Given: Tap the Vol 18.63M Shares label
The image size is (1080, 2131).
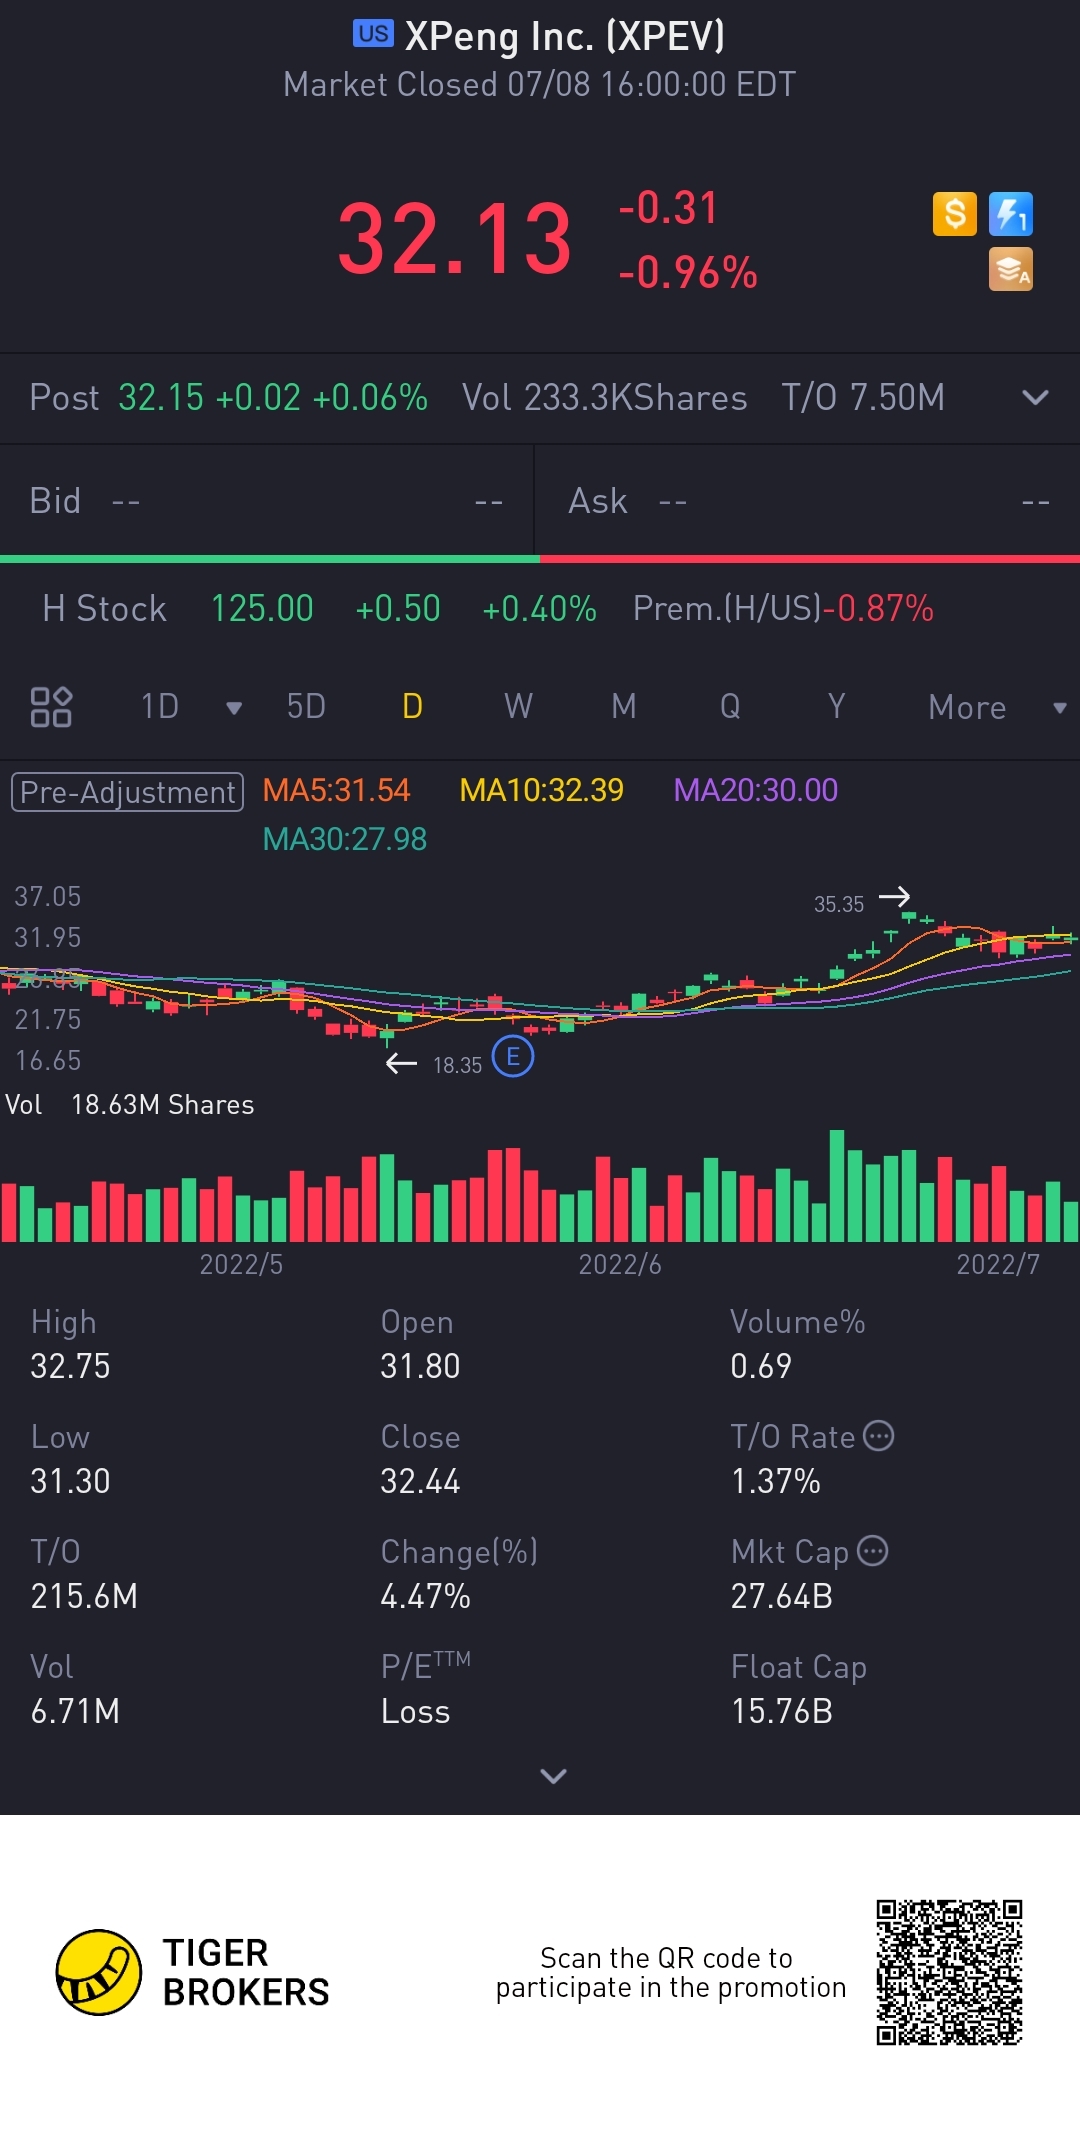Looking at the screenshot, I should point(130,1105).
